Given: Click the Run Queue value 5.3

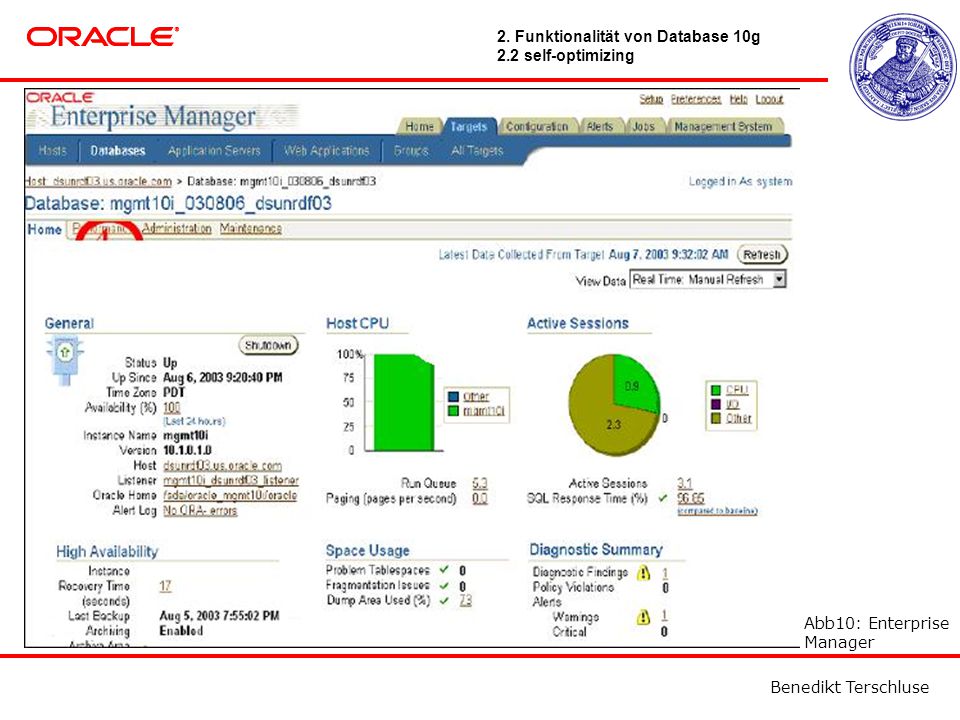Looking at the screenshot, I should [480, 484].
